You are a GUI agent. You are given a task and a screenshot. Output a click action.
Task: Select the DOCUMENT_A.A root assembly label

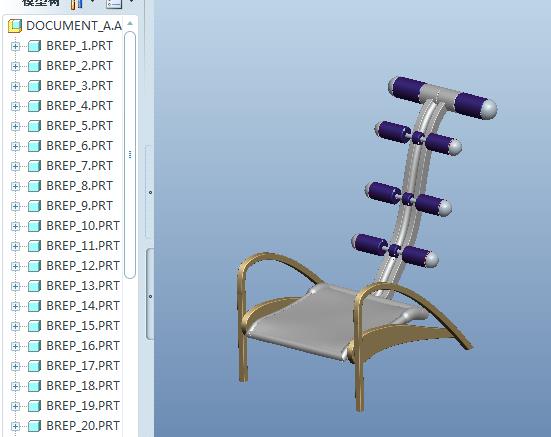[74, 26]
